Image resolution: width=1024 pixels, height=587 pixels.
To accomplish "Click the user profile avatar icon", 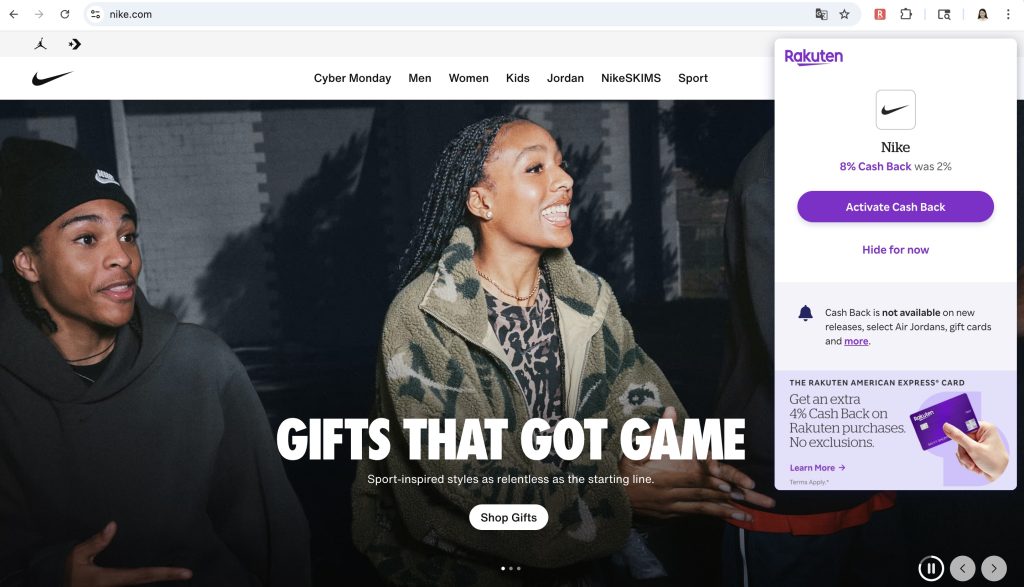I will (982, 14).
